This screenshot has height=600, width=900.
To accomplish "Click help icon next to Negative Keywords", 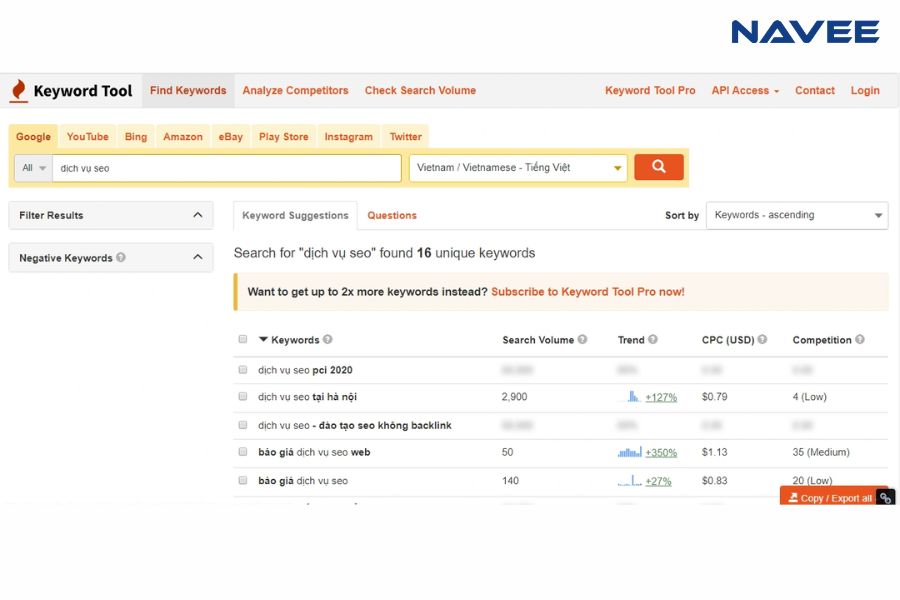I will click(121, 257).
